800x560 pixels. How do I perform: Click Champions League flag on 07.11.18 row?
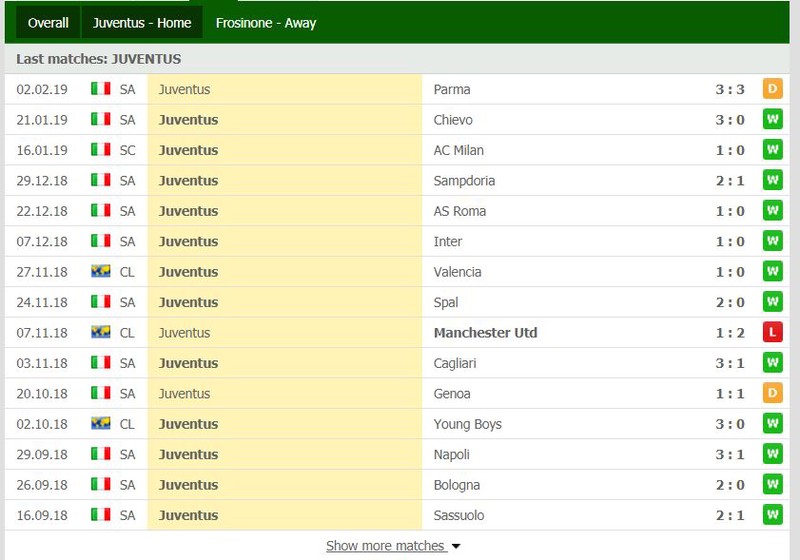(x=101, y=332)
